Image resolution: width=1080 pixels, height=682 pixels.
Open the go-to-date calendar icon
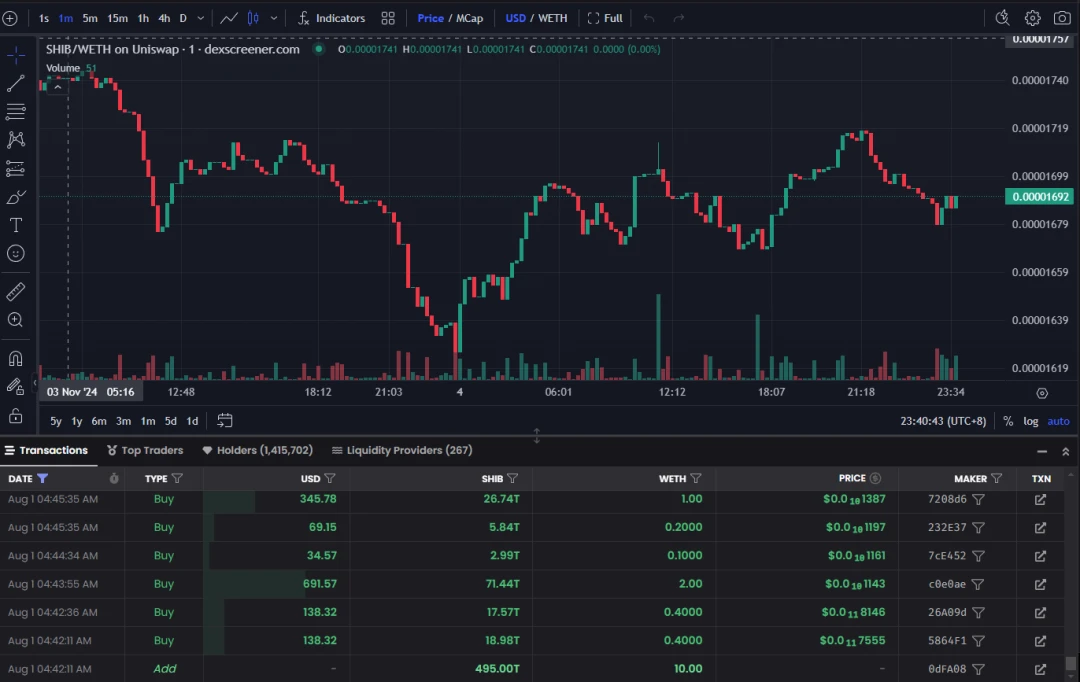225,421
